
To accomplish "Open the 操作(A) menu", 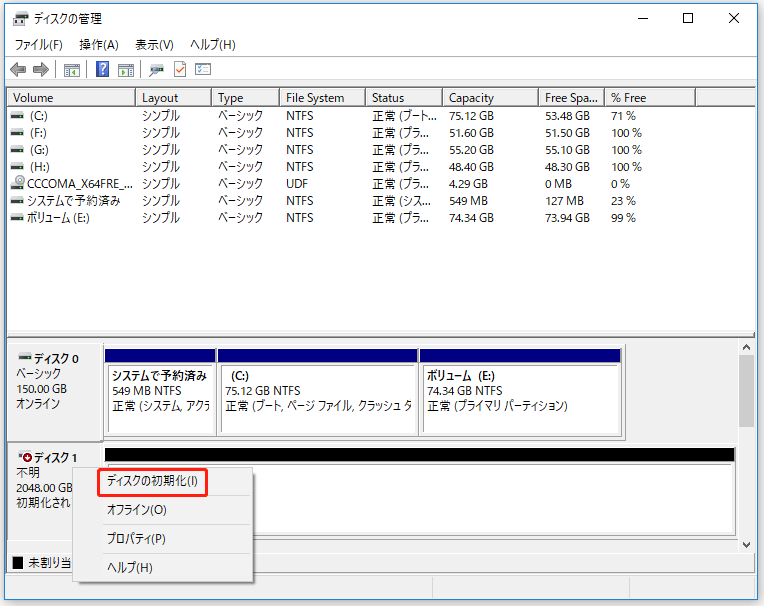I will coord(98,45).
